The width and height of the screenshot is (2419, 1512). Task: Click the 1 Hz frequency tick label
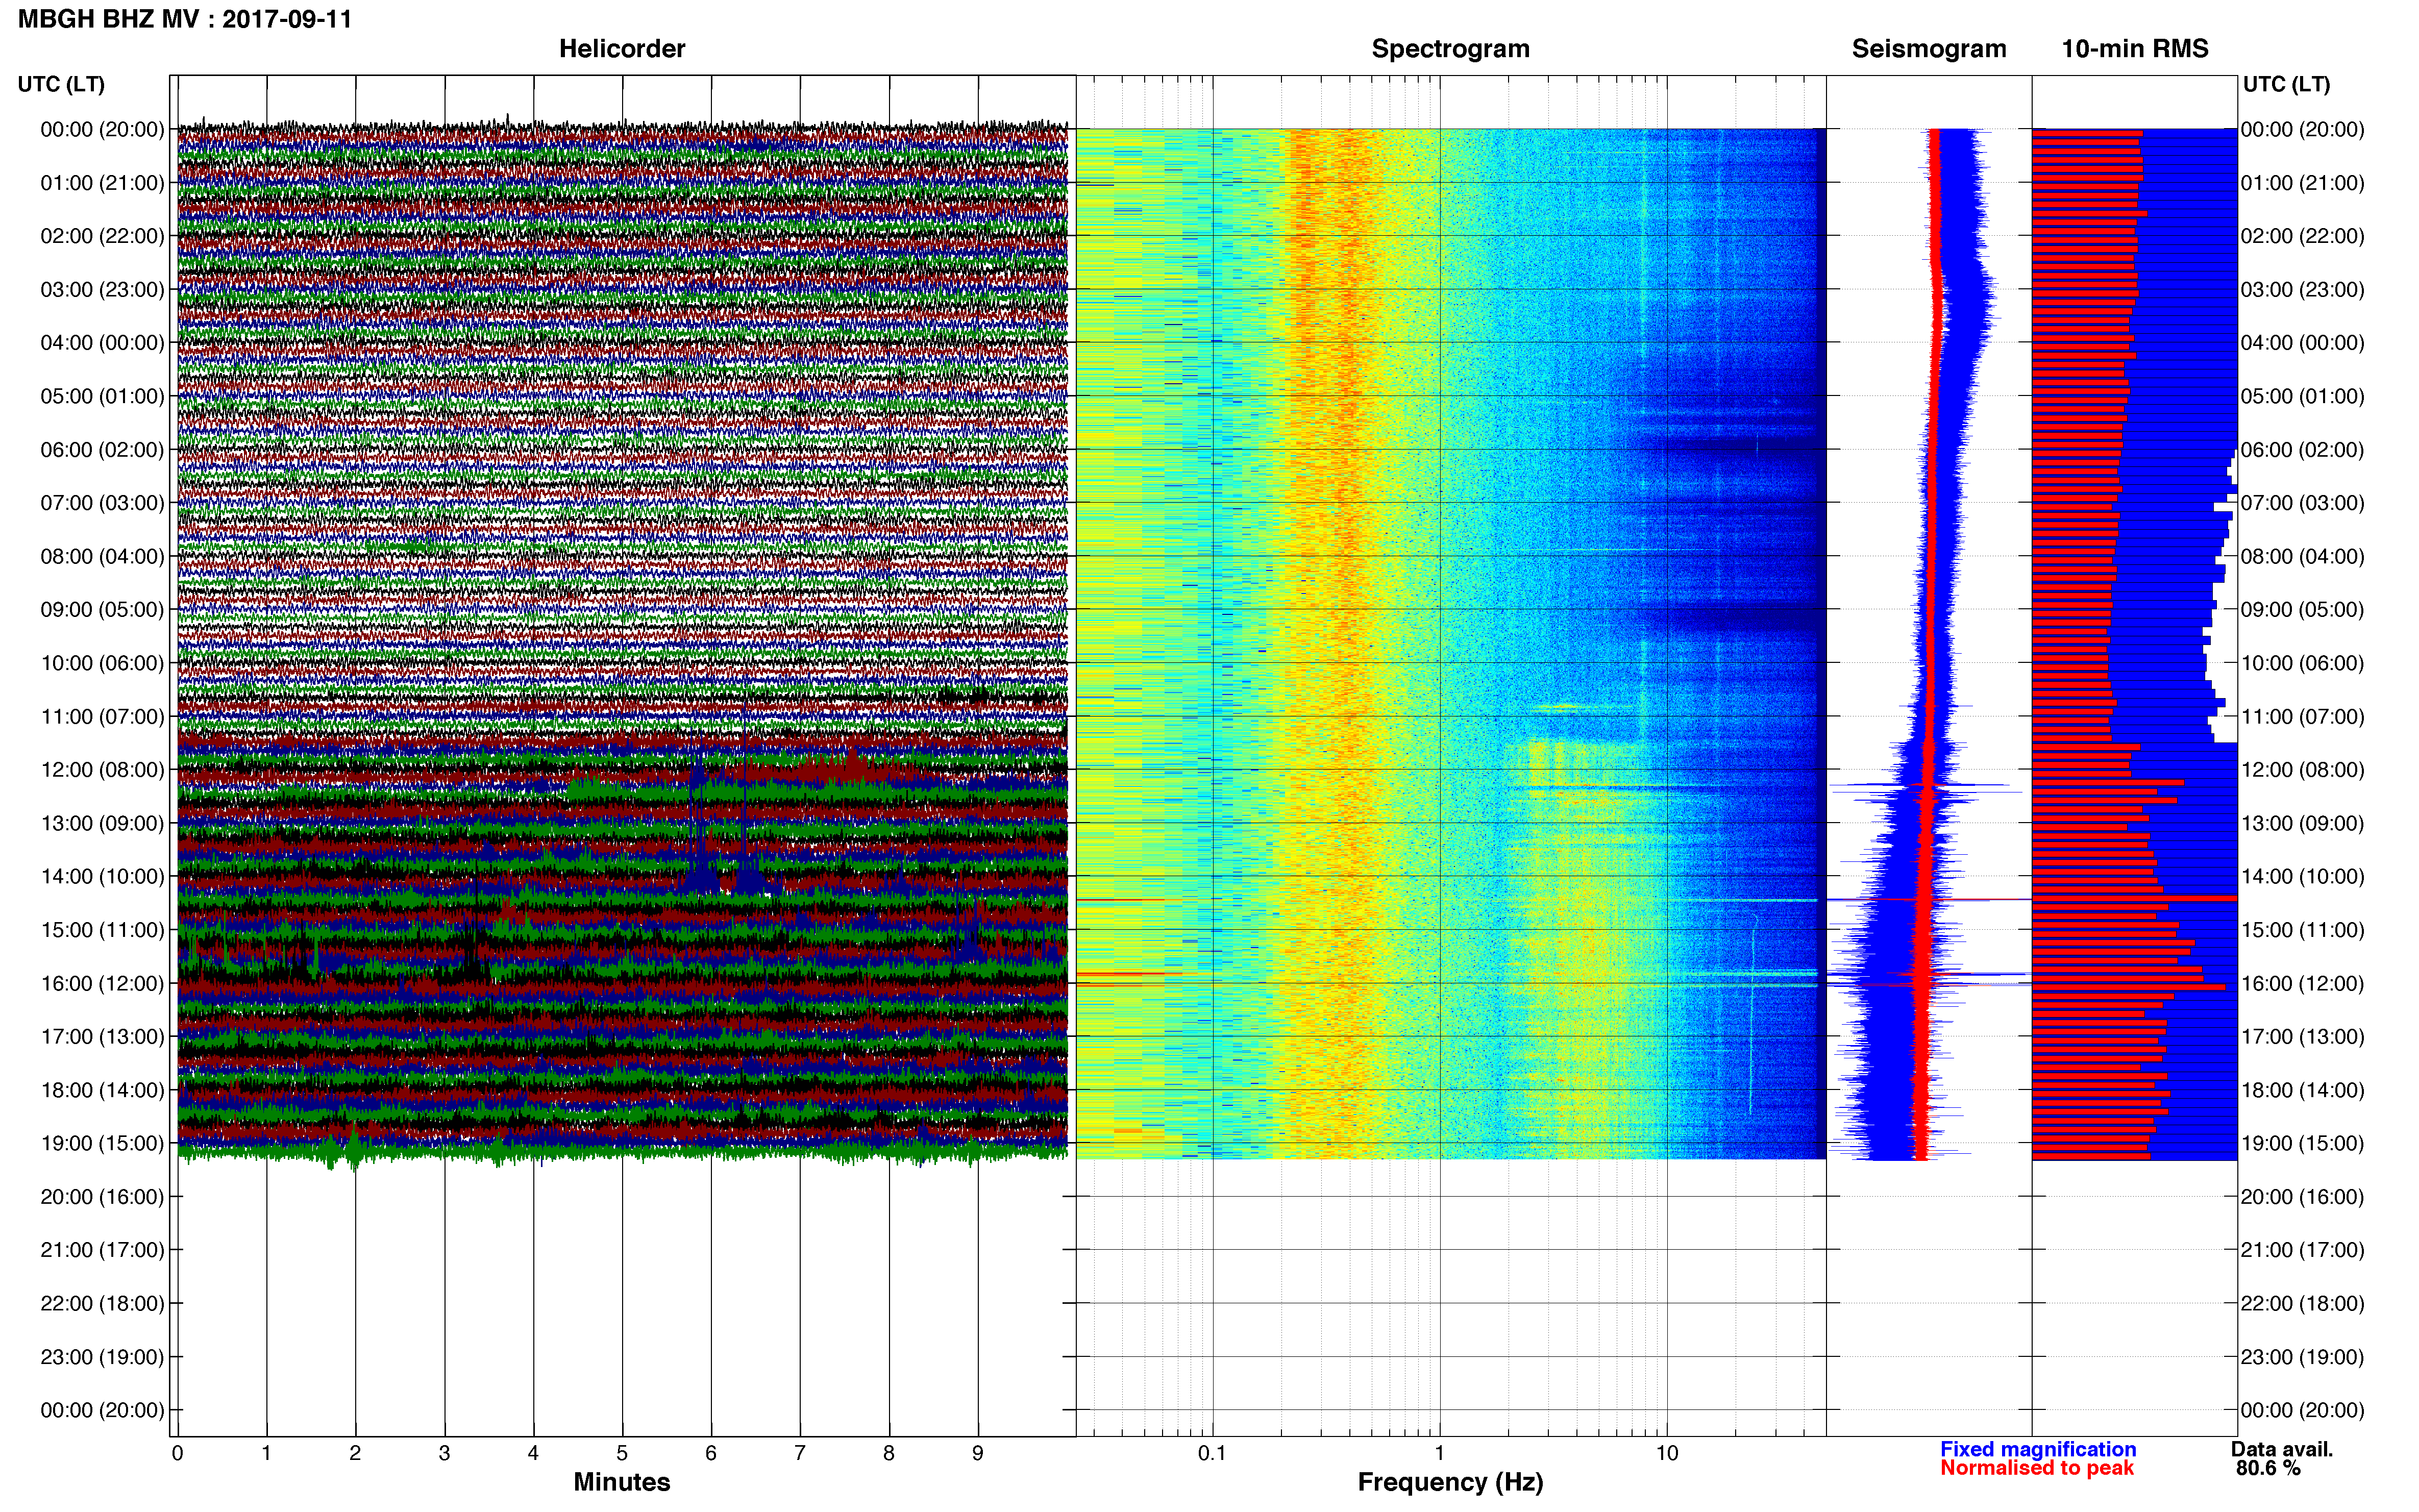point(1439,1453)
